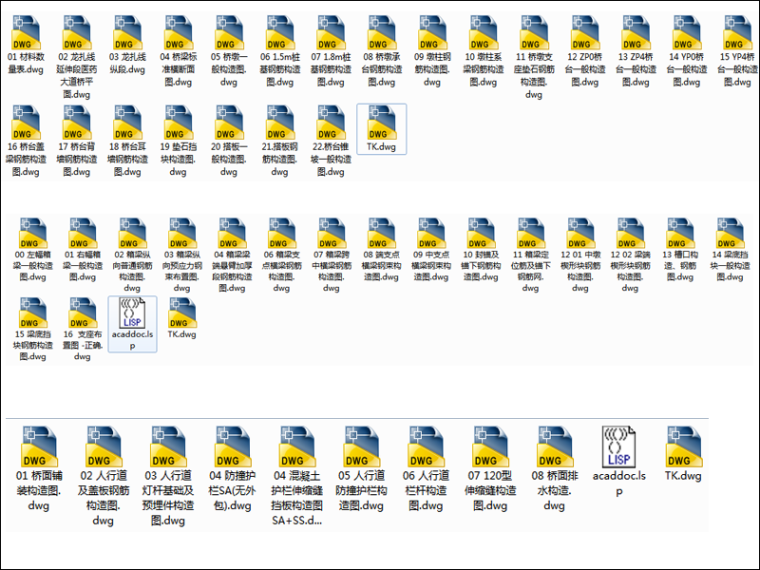Click the 00 左幅箱梁一般构造图.dwg file
Screen dimensions: 760x570
pyautogui.click(x=28, y=234)
